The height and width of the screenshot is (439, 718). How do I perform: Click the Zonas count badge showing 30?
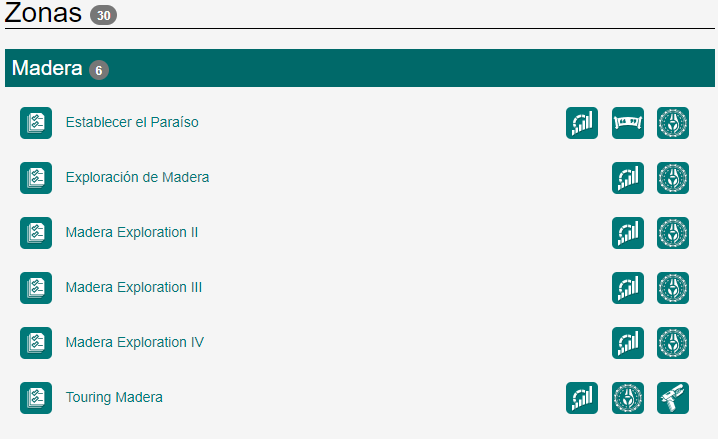click(x=103, y=15)
